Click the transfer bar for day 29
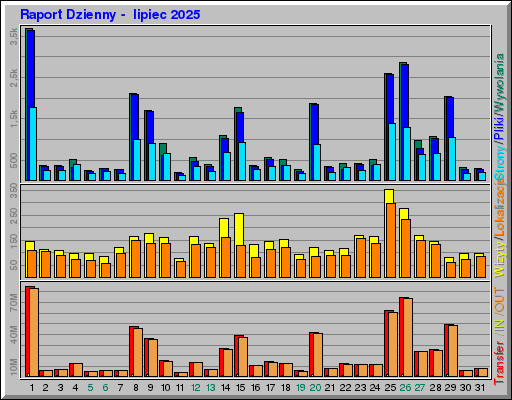This screenshot has width=512, height=400. coord(451,350)
